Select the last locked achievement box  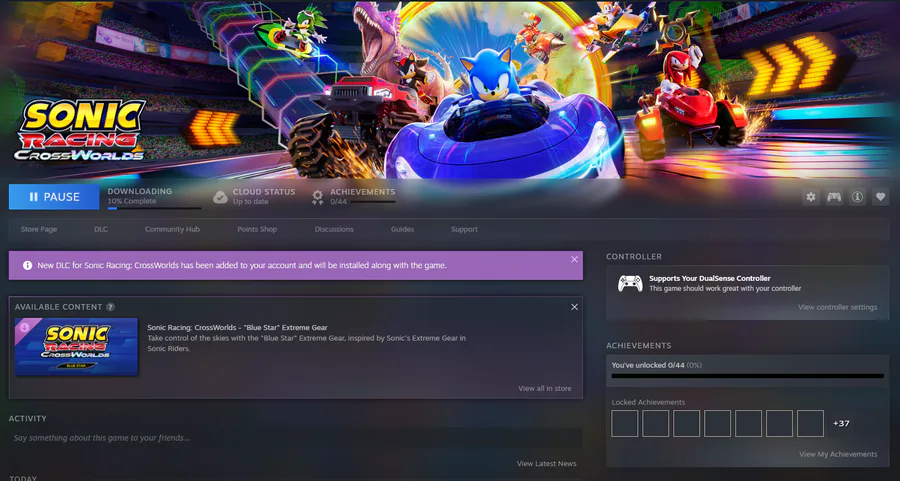click(x=810, y=424)
